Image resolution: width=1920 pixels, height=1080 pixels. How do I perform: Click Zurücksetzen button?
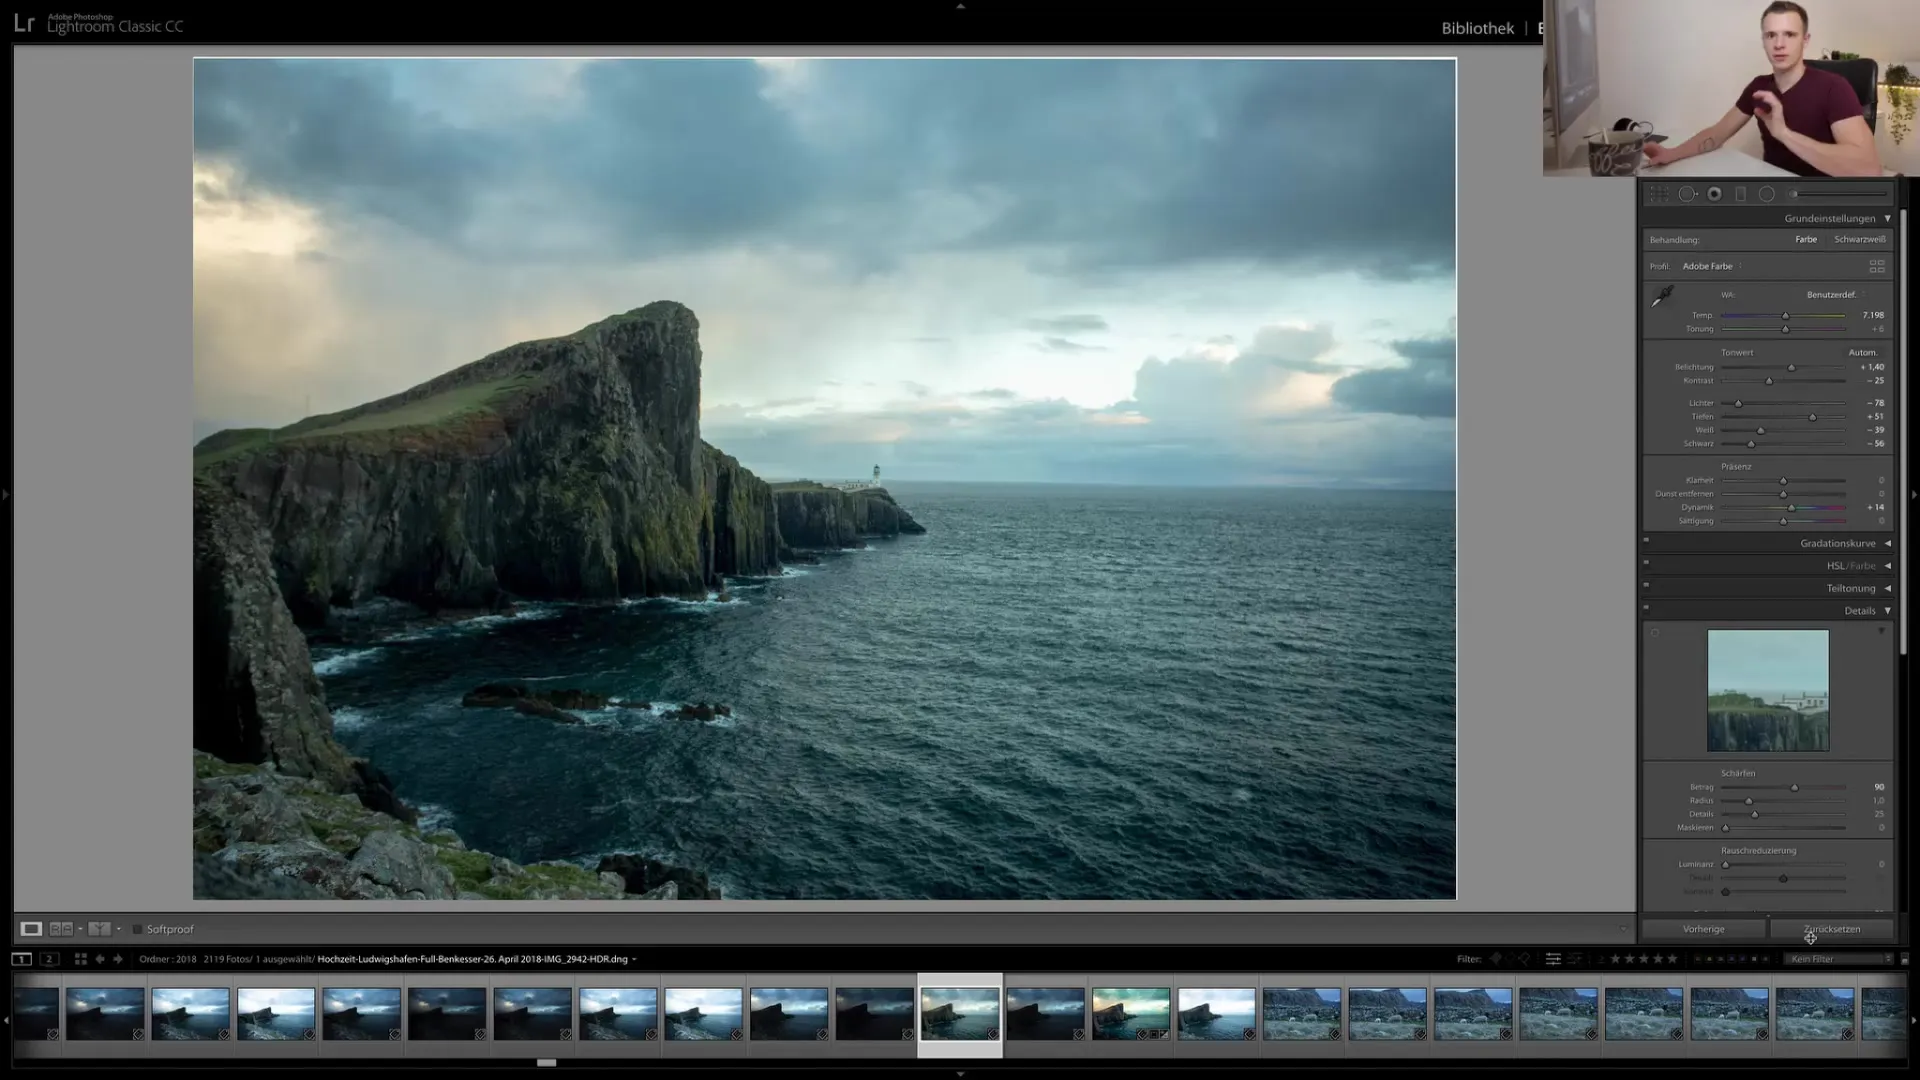(x=1832, y=929)
